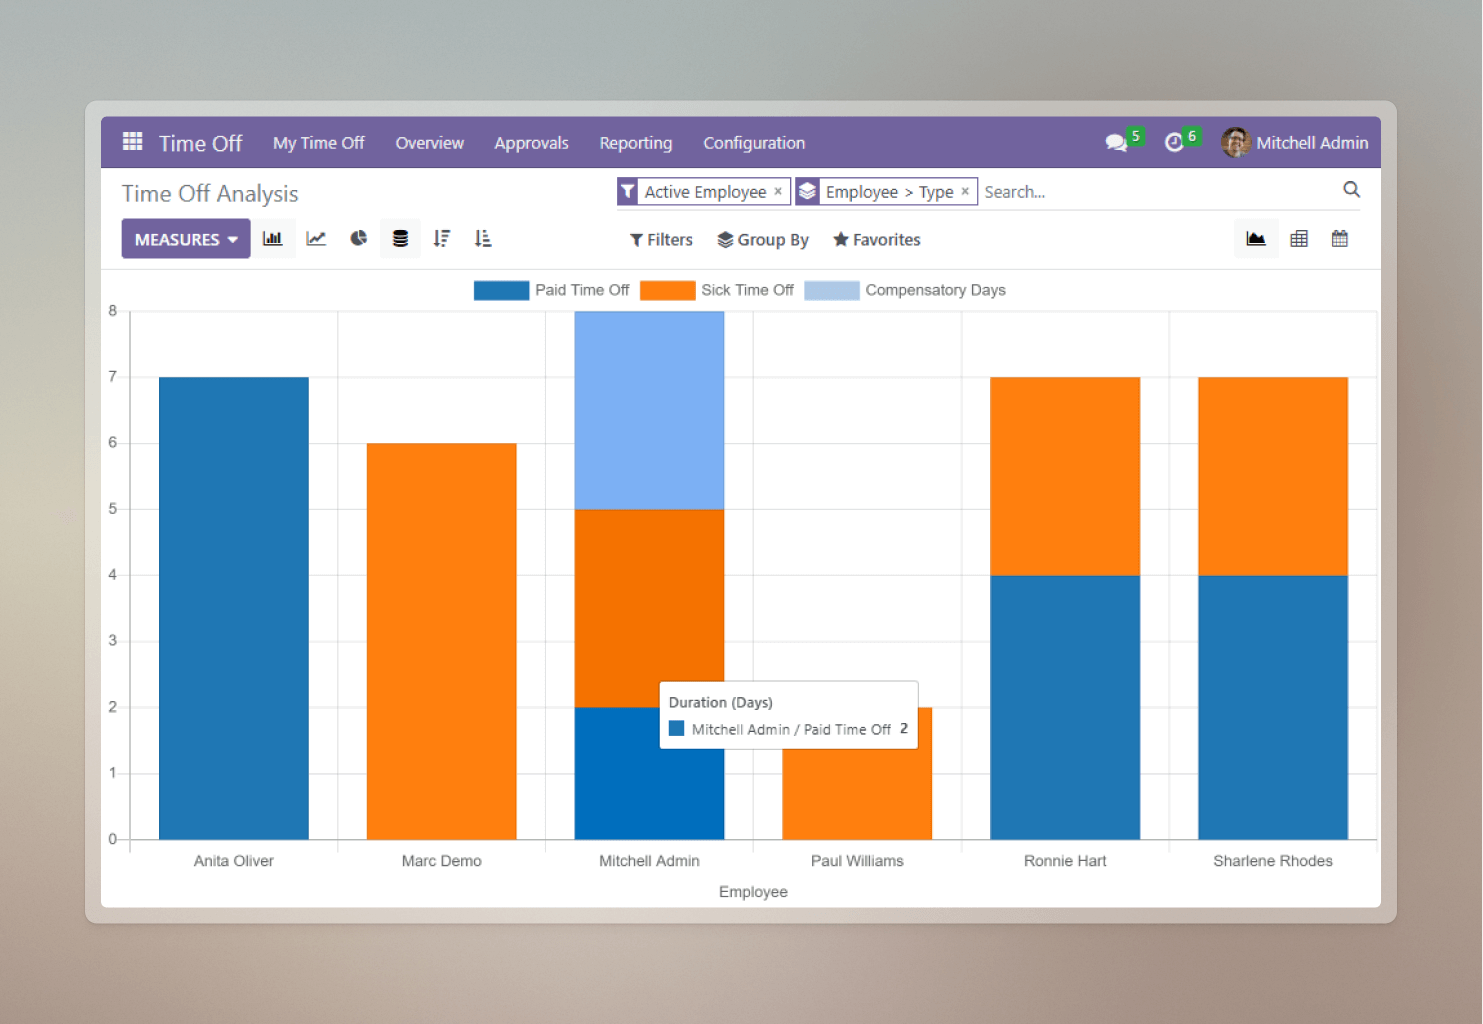
Task: Open the MEASURES dropdown
Action: click(x=186, y=239)
